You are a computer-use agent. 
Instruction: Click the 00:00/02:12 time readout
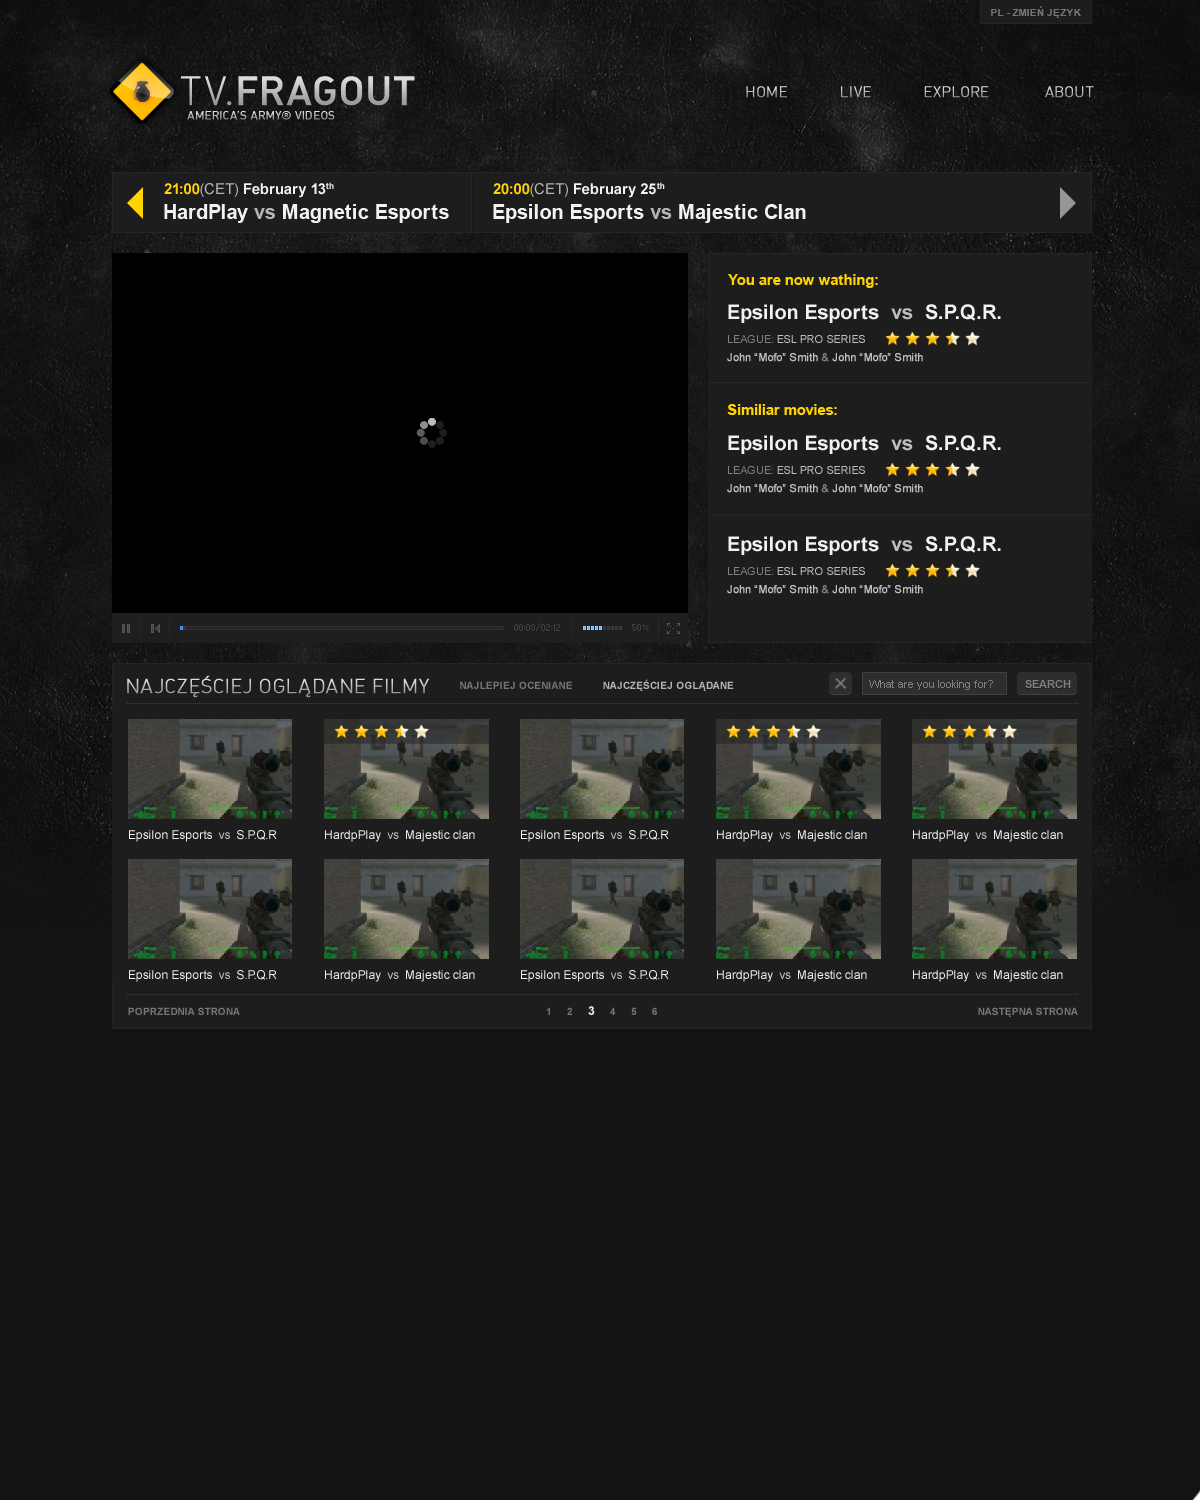pos(537,628)
